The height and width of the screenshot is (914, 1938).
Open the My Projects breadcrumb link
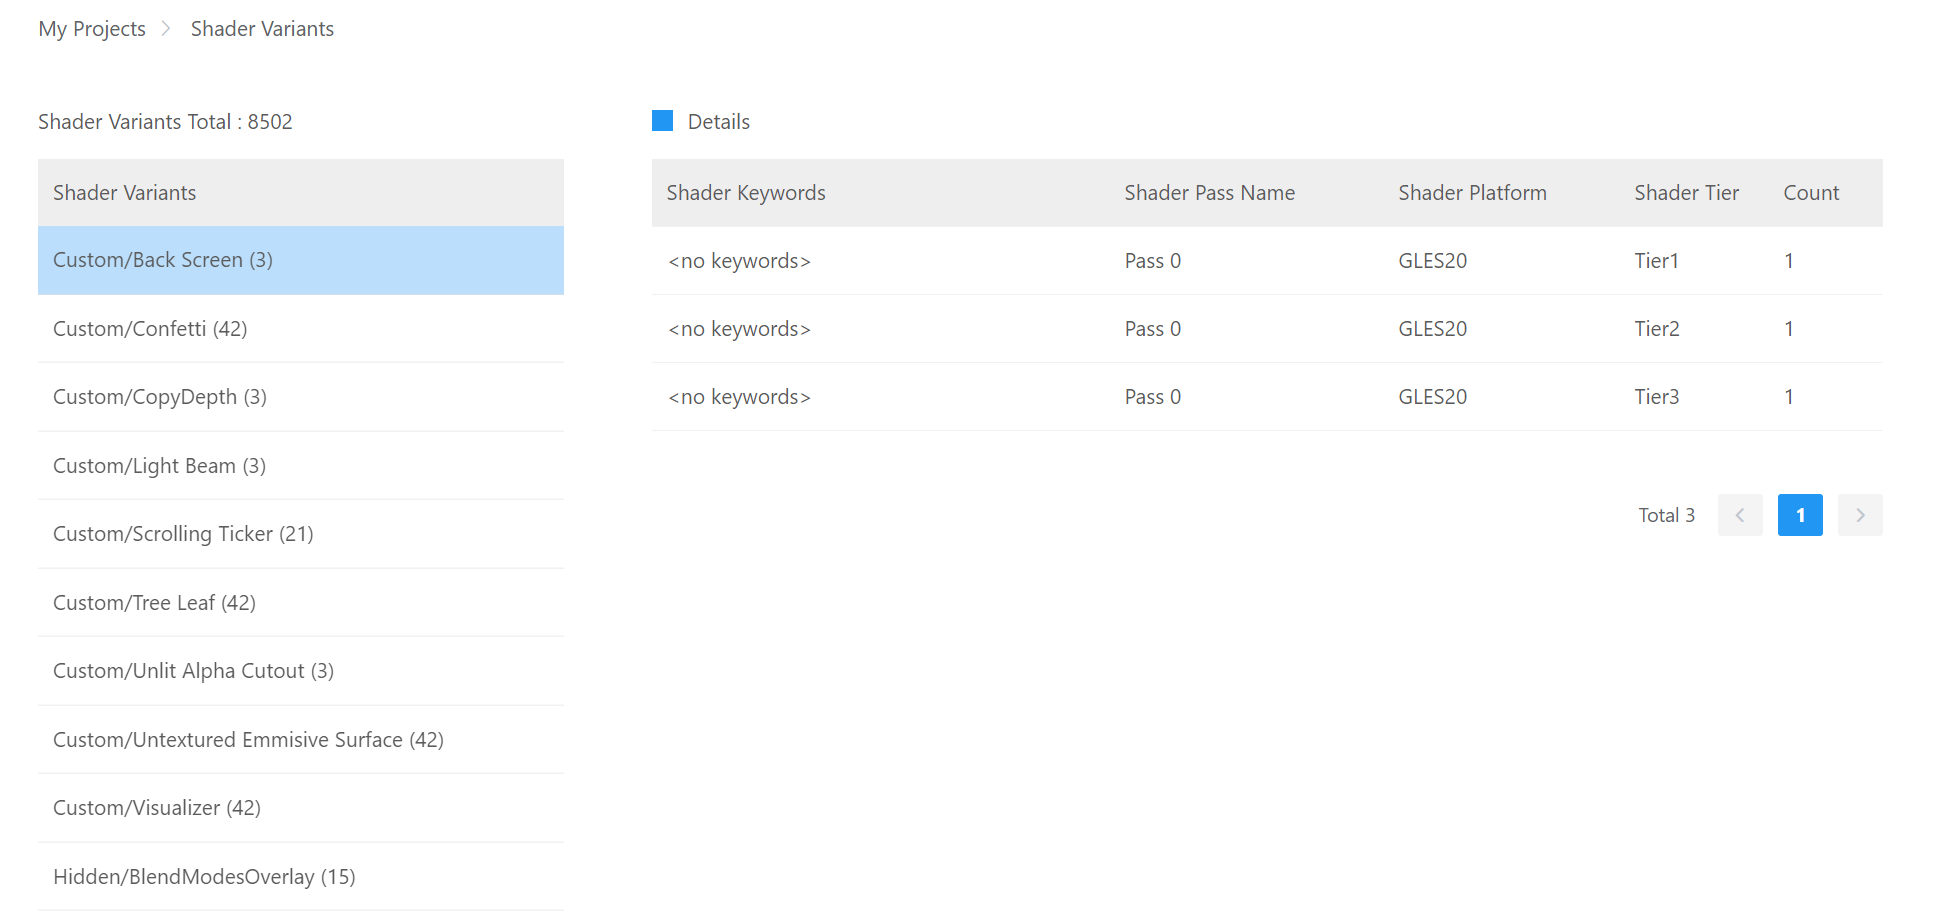pos(92,29)
